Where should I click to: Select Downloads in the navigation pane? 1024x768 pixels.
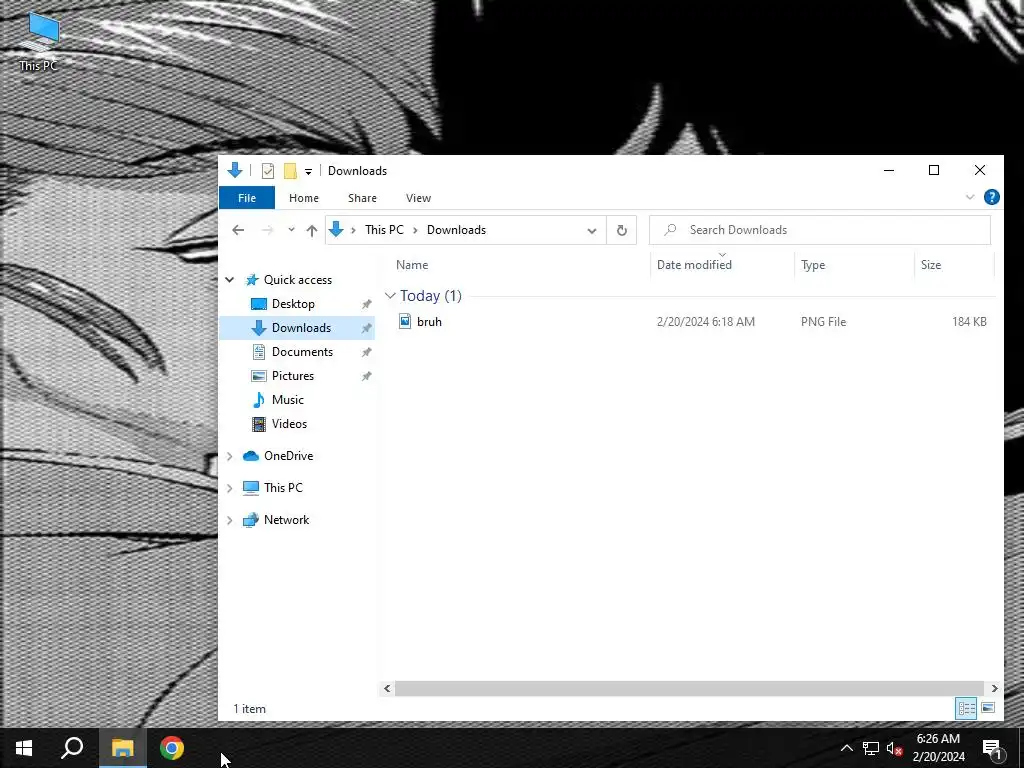click(296, 328)
